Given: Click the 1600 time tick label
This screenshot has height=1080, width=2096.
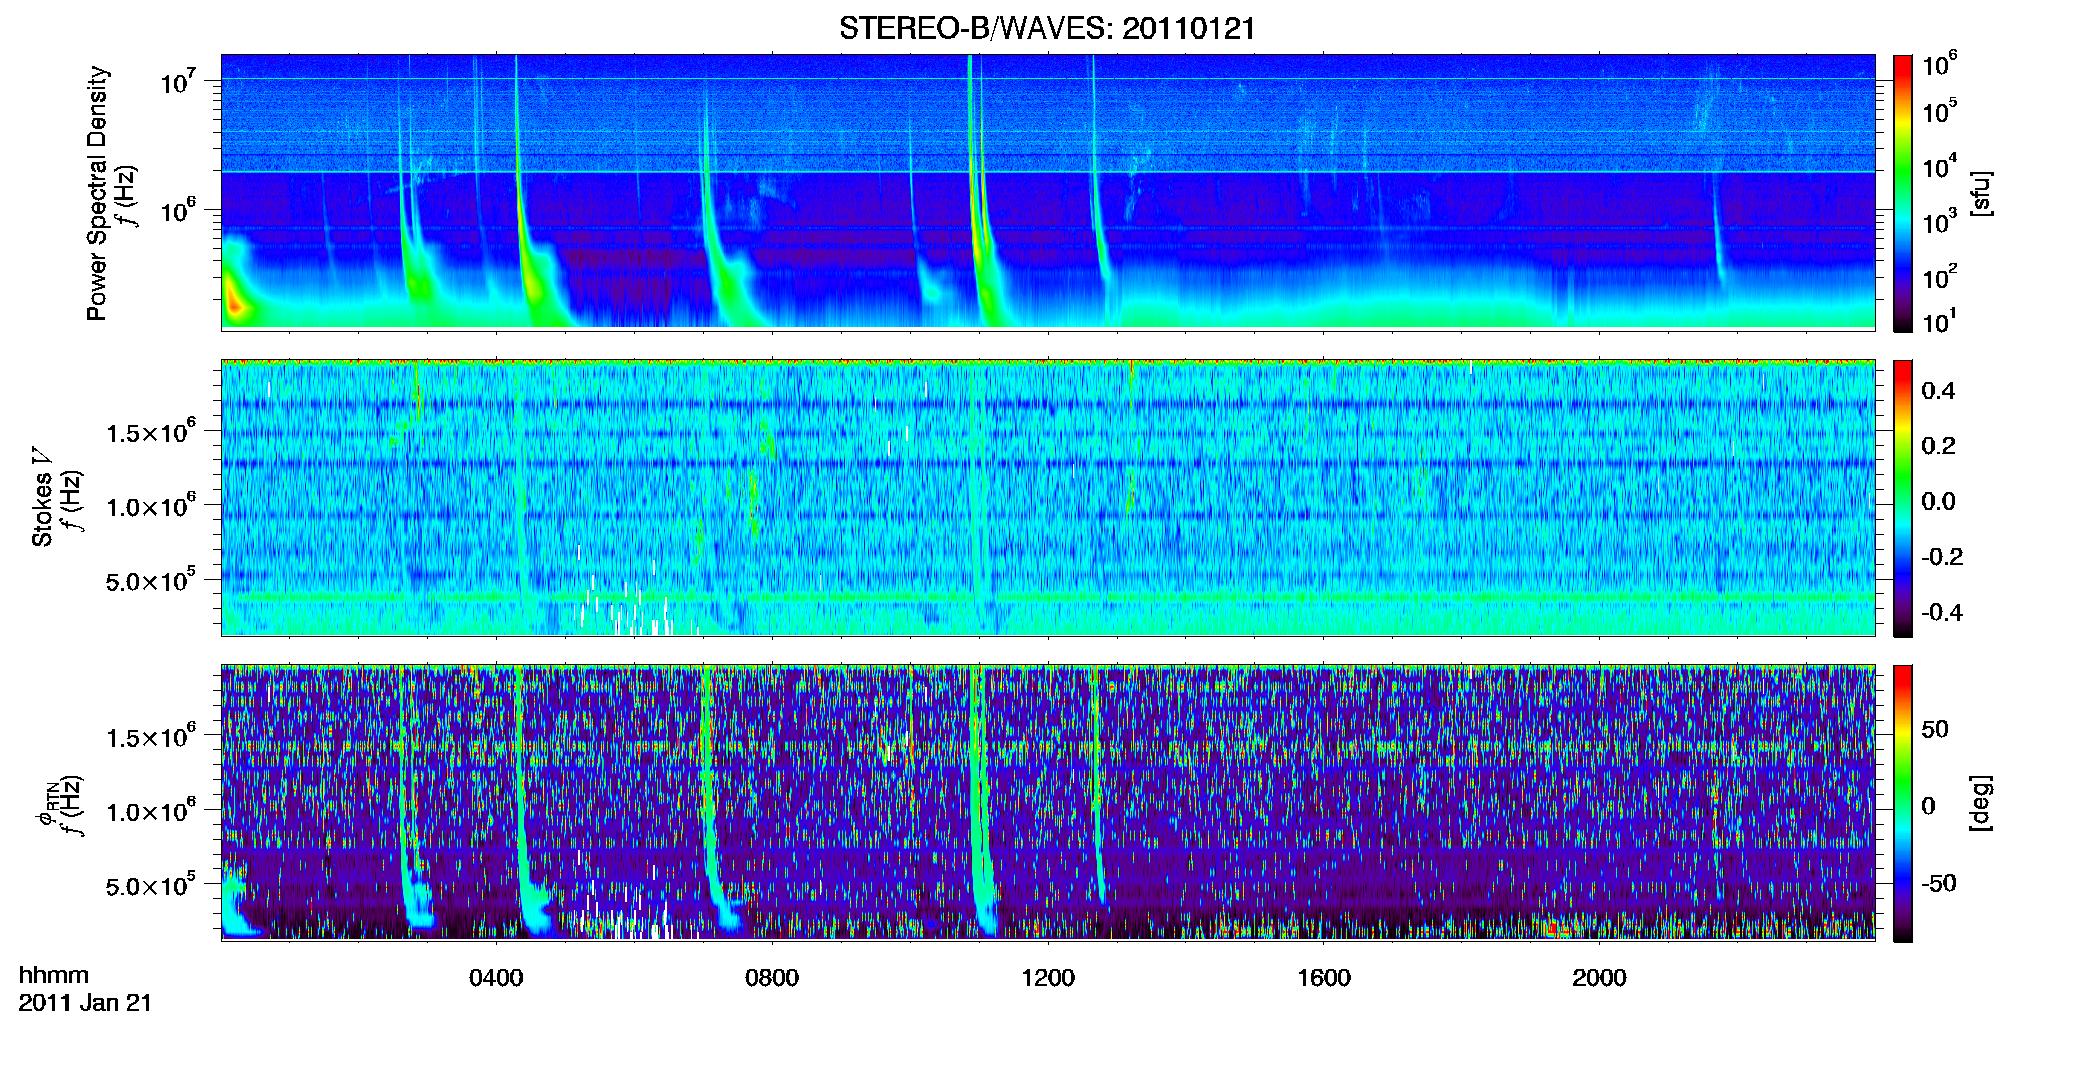Looking at the screenshot, I should pos(1324,978).
